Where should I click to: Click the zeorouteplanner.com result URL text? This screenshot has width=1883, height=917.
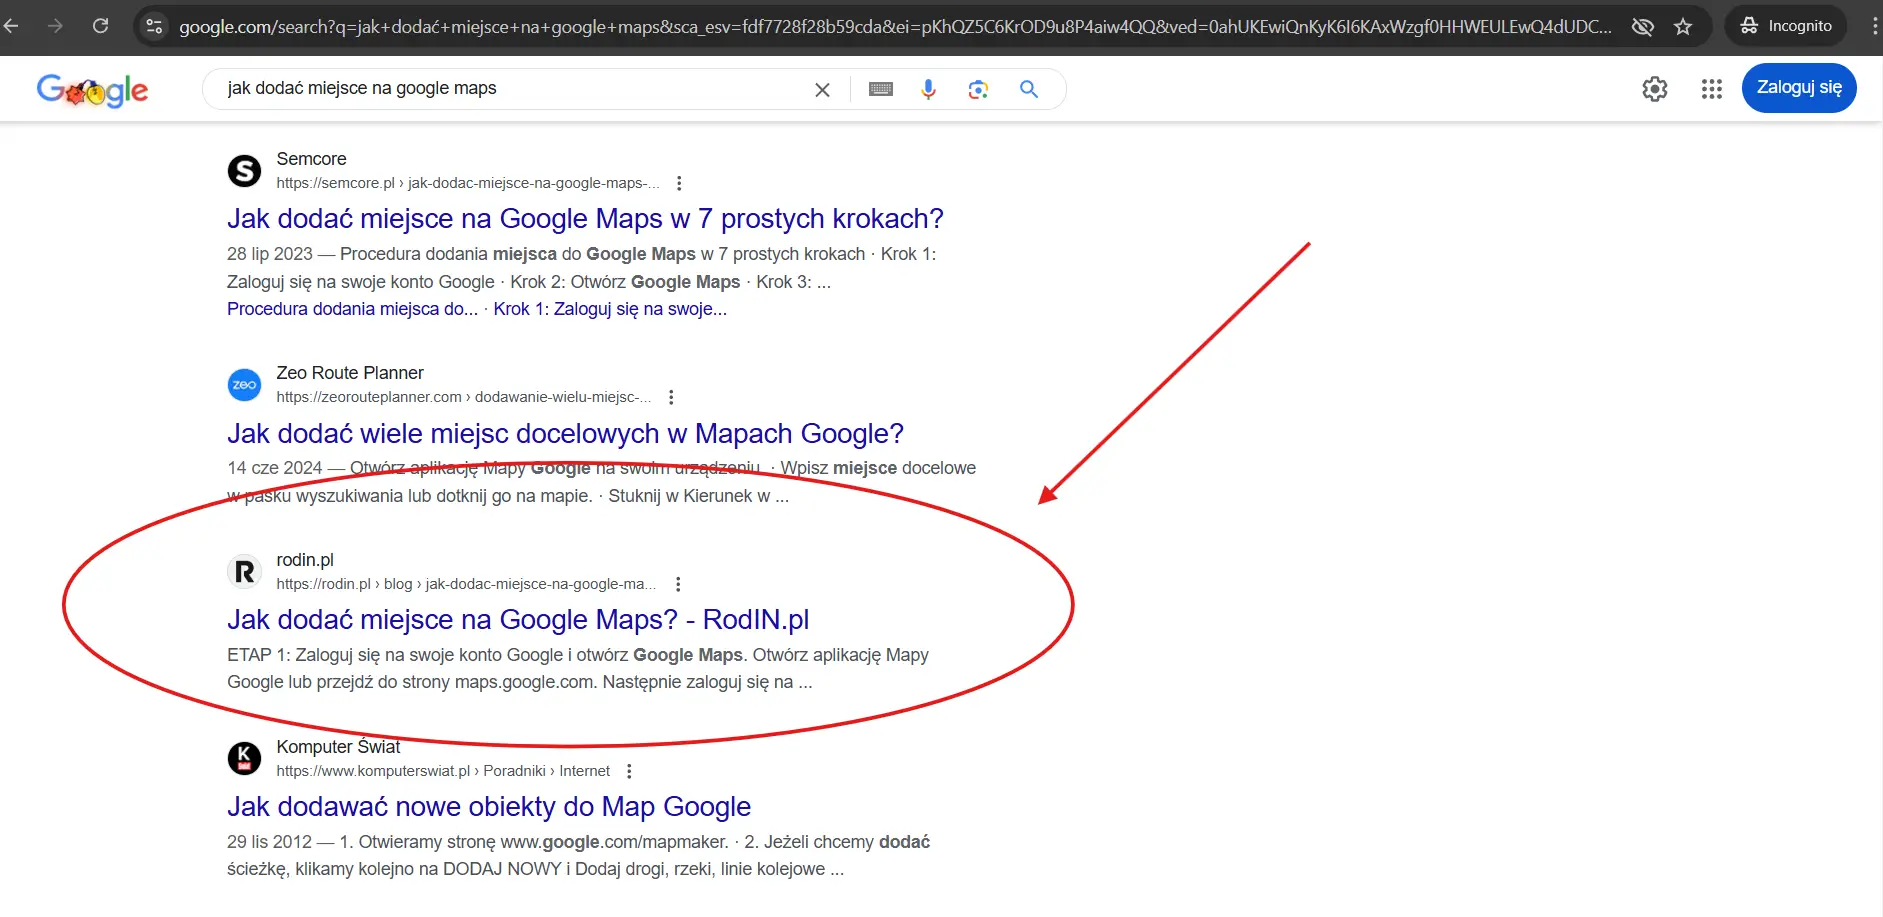coord(464,397)
